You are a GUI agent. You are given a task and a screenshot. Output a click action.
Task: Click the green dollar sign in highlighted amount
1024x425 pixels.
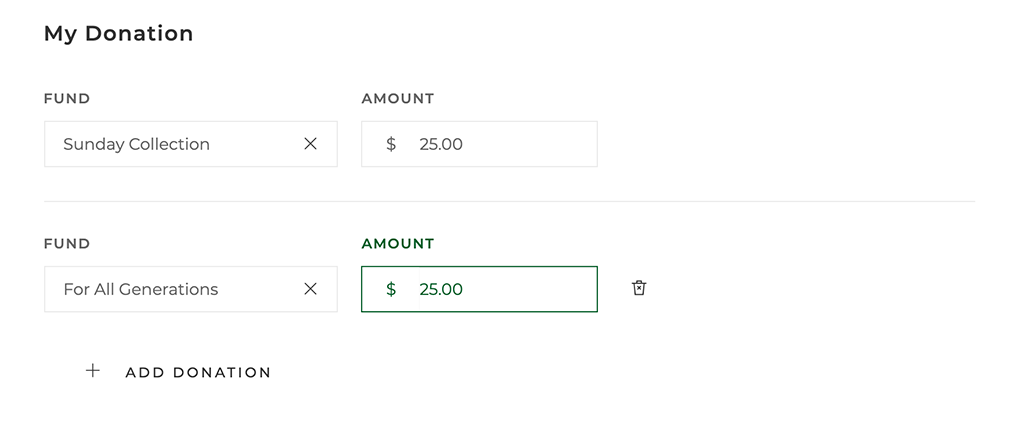391,289
